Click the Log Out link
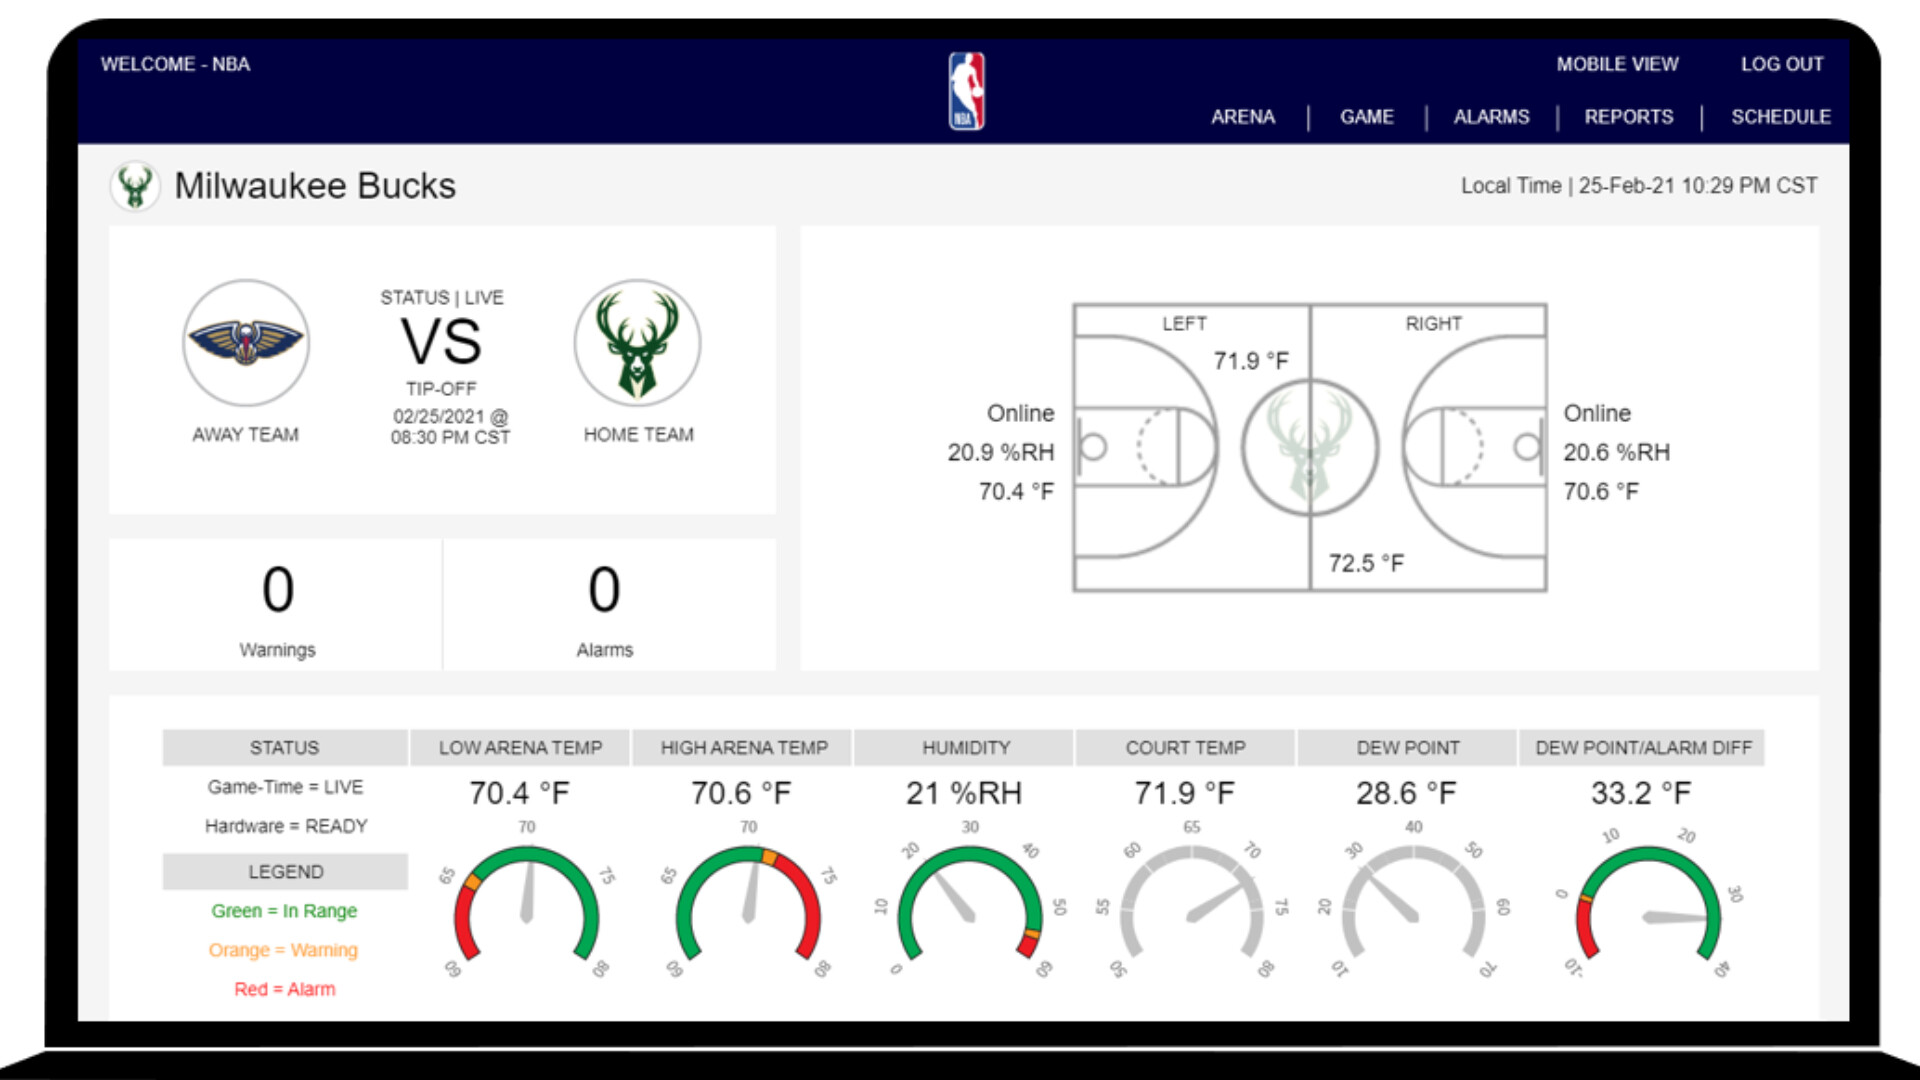1920x1080 pixels. pos(1782,64)
